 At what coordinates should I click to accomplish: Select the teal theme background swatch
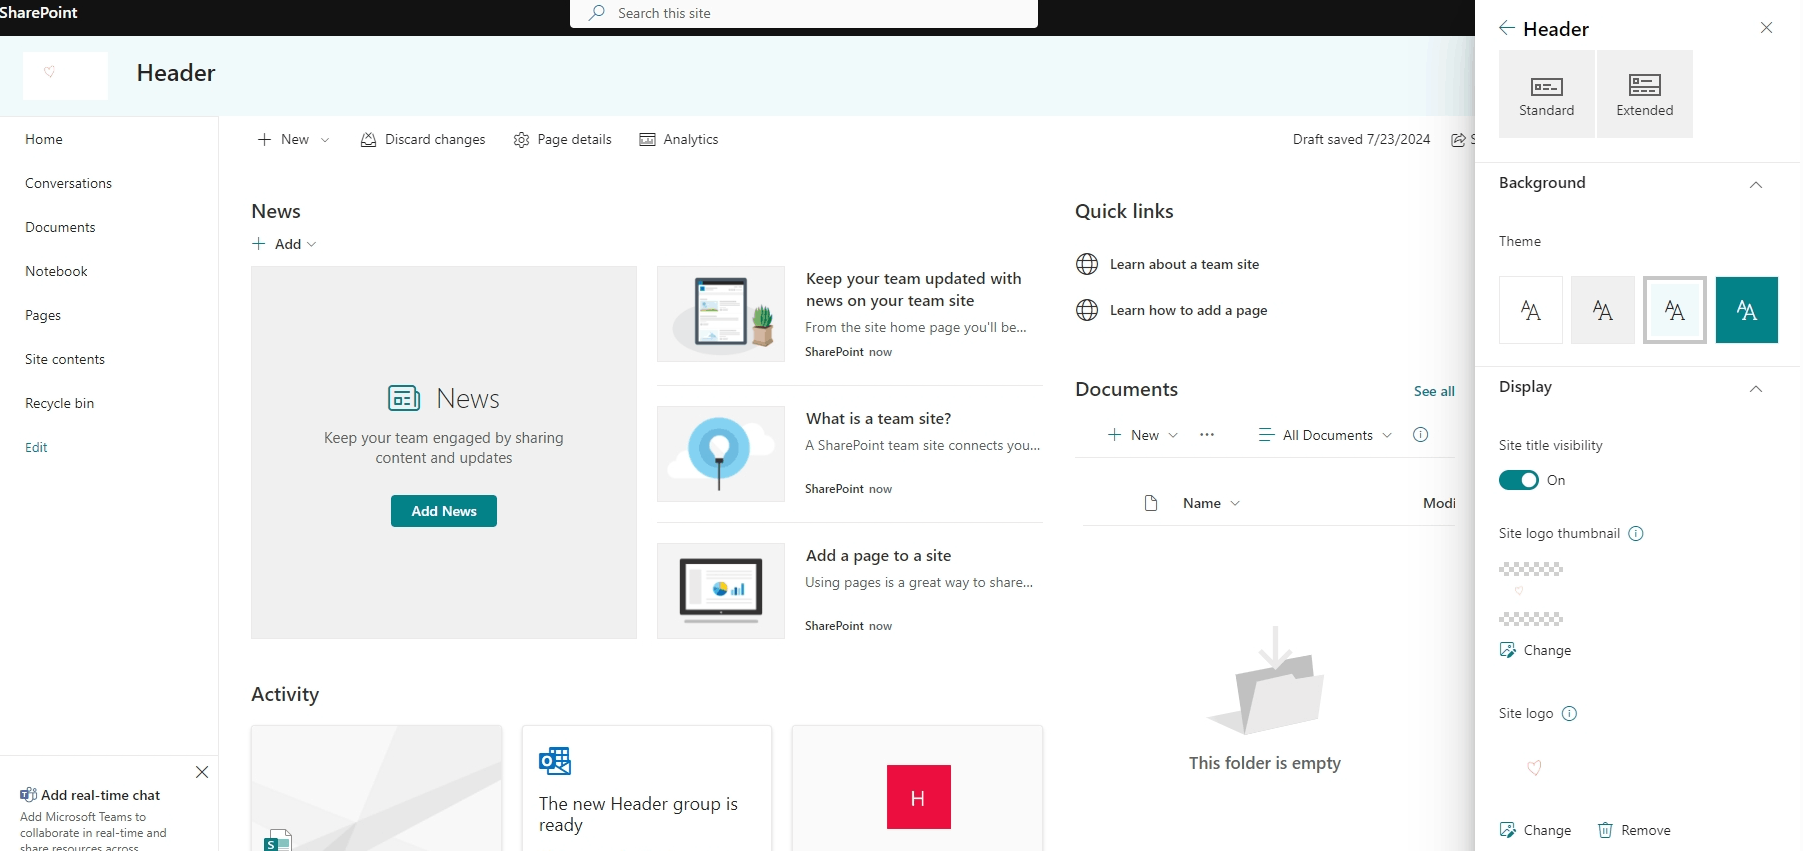[x=1746, y=310]
